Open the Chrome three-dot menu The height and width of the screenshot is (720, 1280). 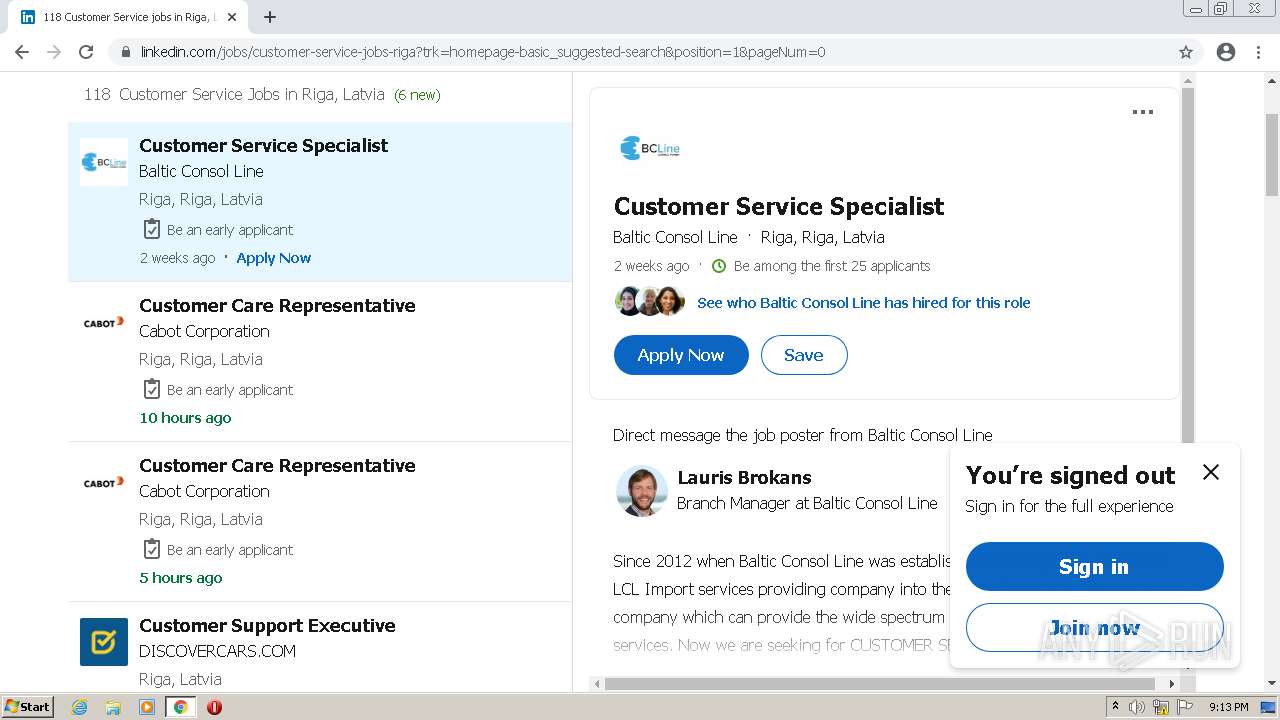pyautogui.click(x=1259, y=52)
